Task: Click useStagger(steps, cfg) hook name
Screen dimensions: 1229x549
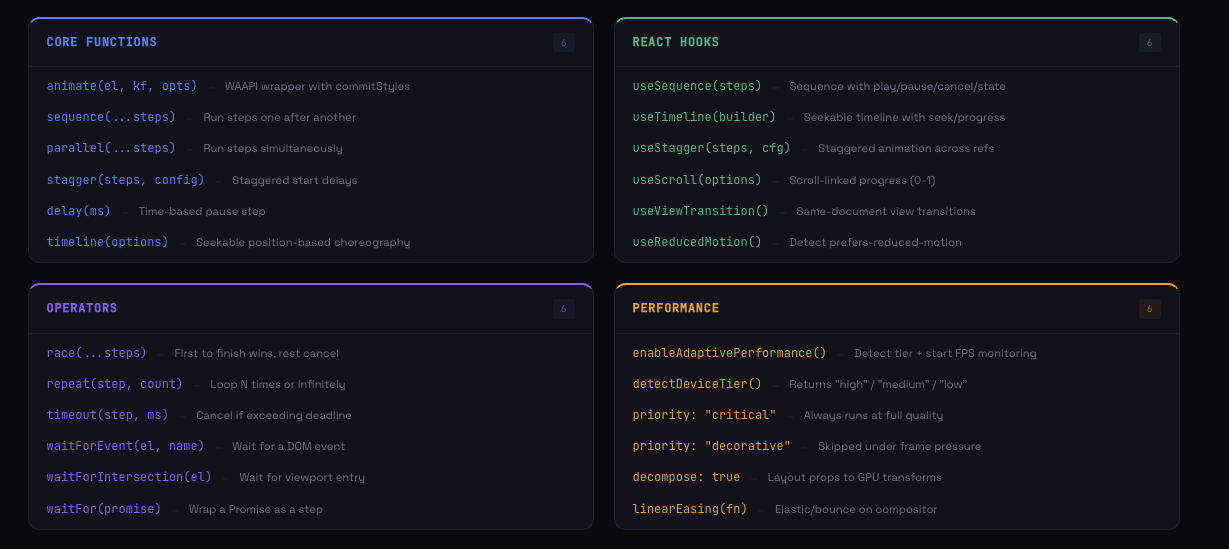Action: (x=711, y=148)
